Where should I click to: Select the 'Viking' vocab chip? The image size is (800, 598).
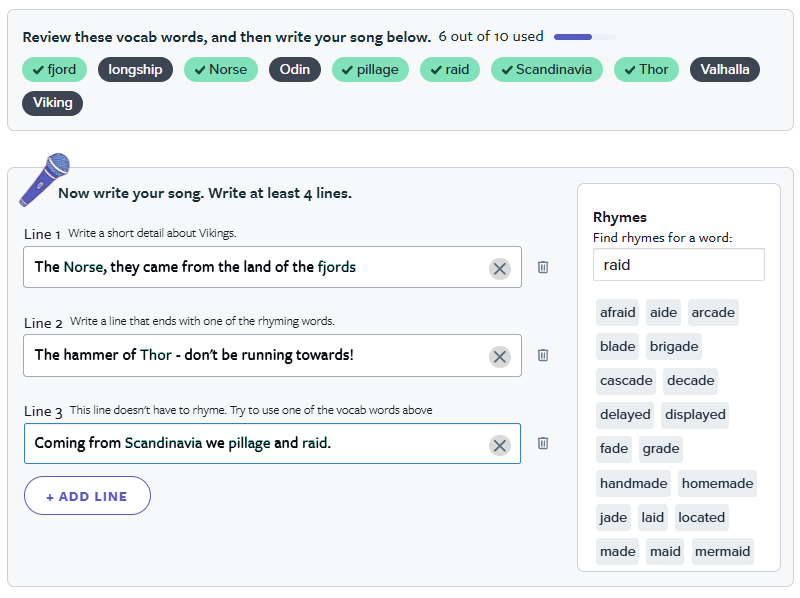tap(53, 103)
